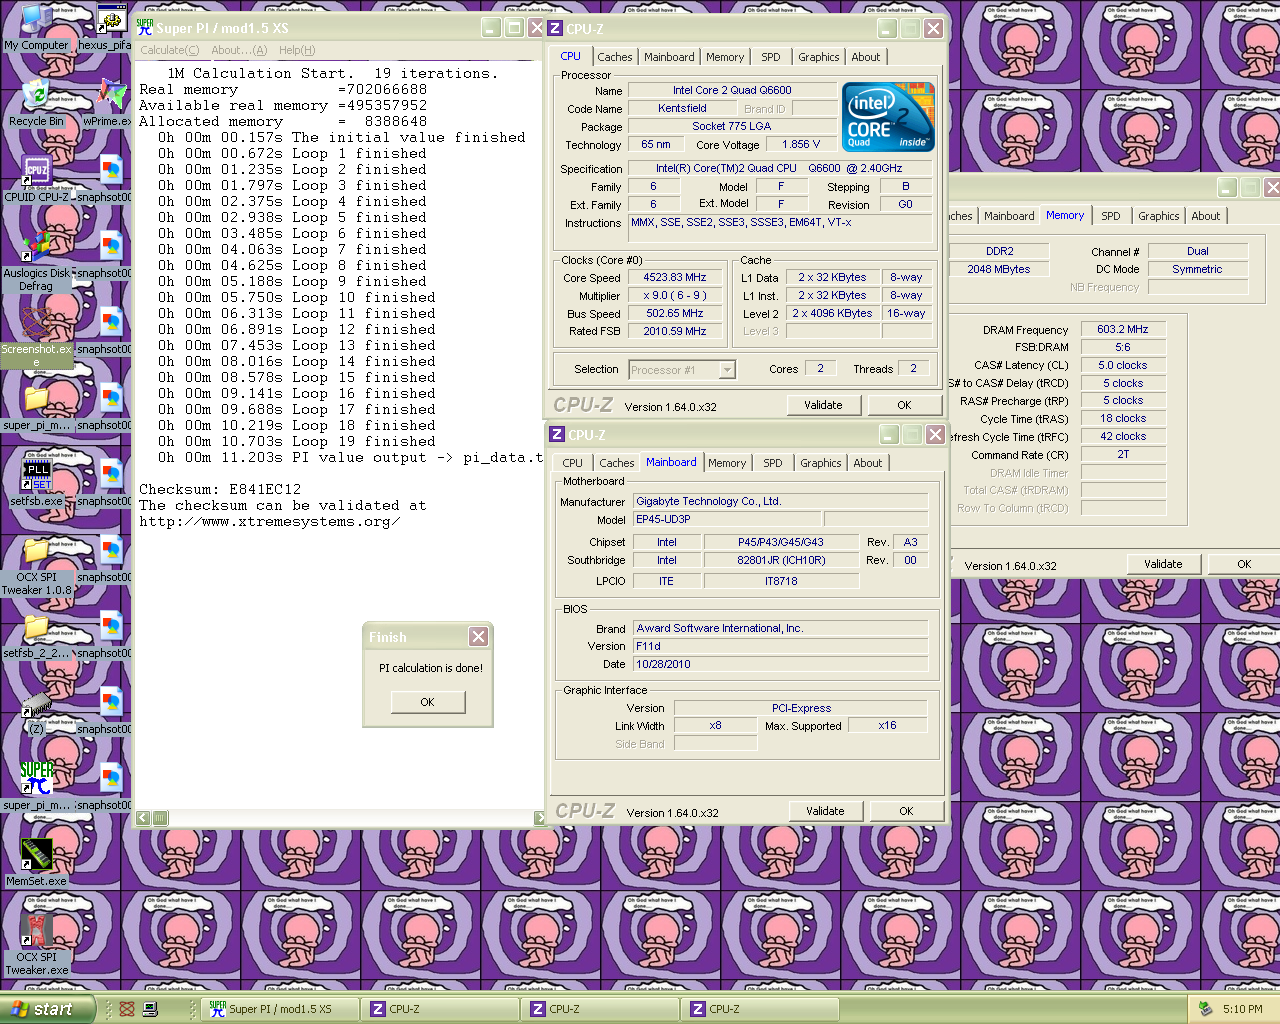Click the Core Speed value 4523.83 MHz

[675, 277]
